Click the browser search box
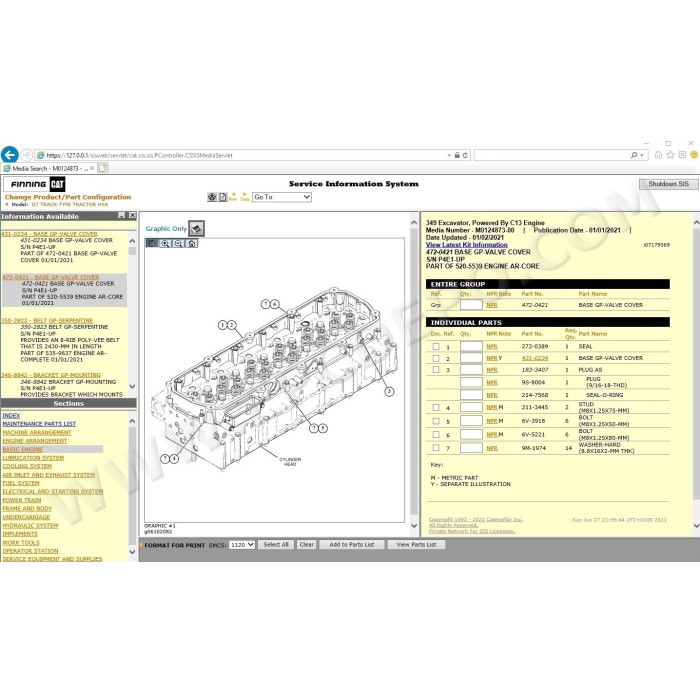The width and height of the screenshot is (700, 700). click(x=551, y=155)
